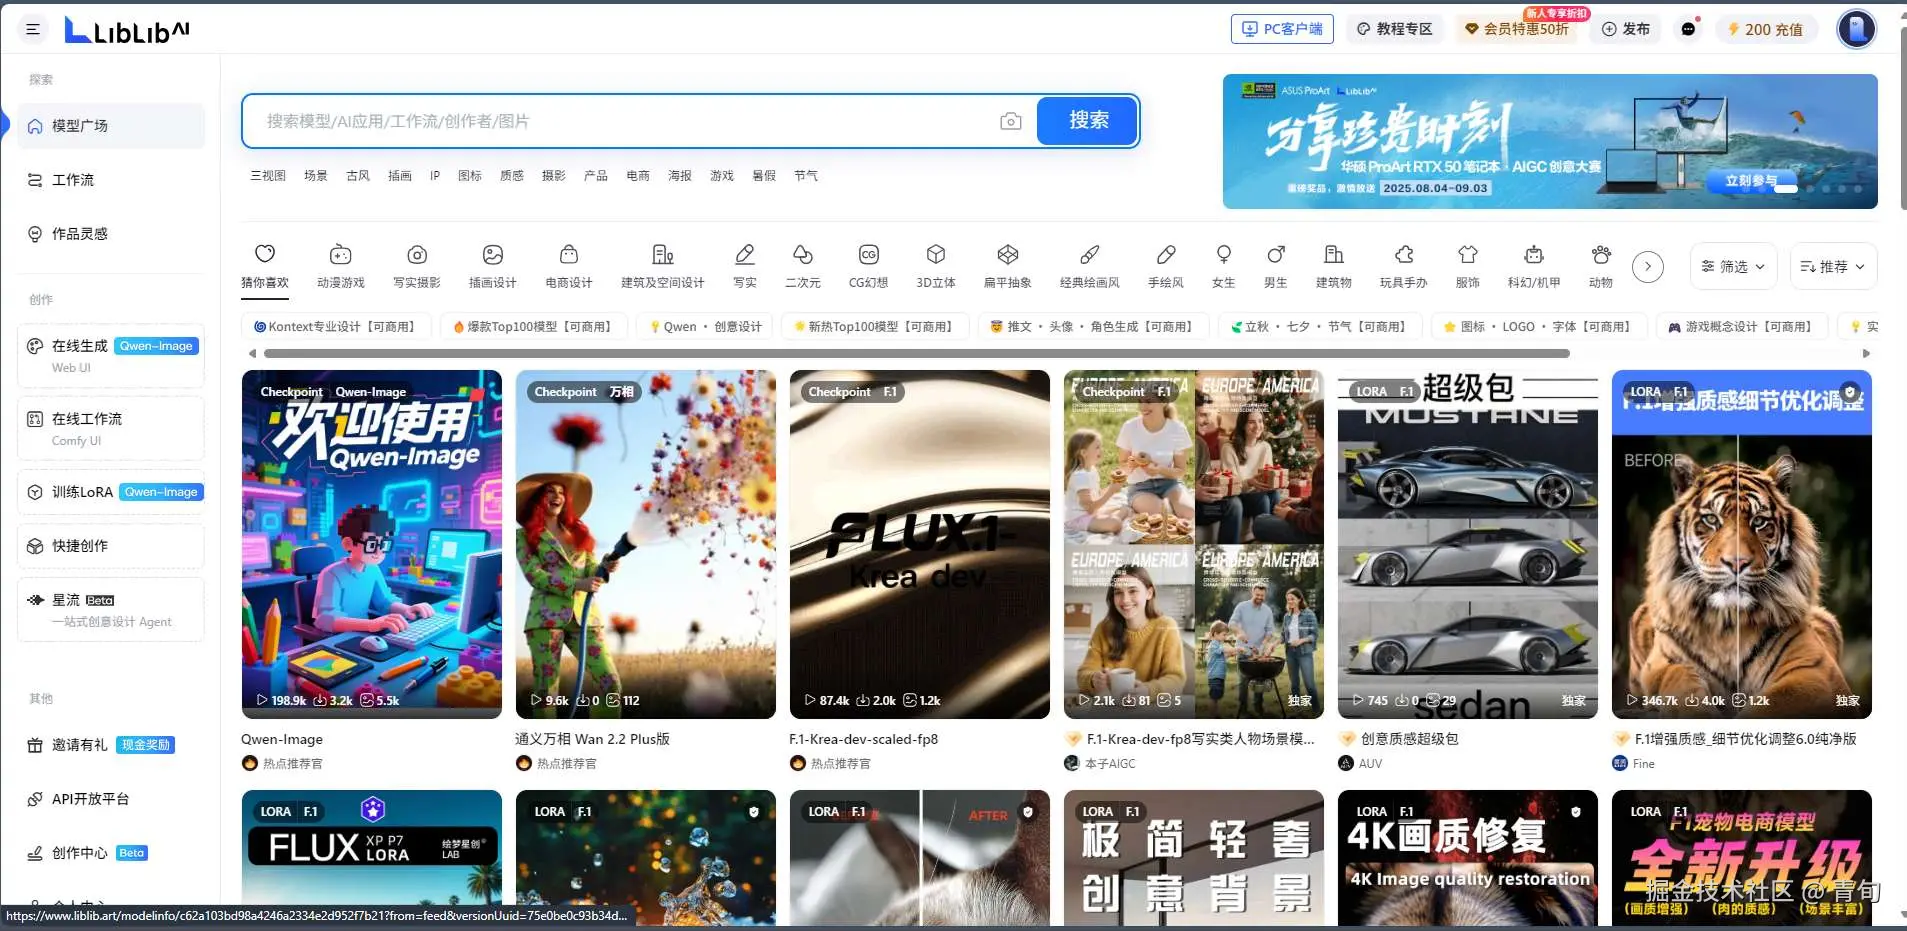The height and width of the screenshot is (931, 1907).
Task: Select the 爆款Top100模型 tag
Action: pyautogui.click(x=533, y=327)
